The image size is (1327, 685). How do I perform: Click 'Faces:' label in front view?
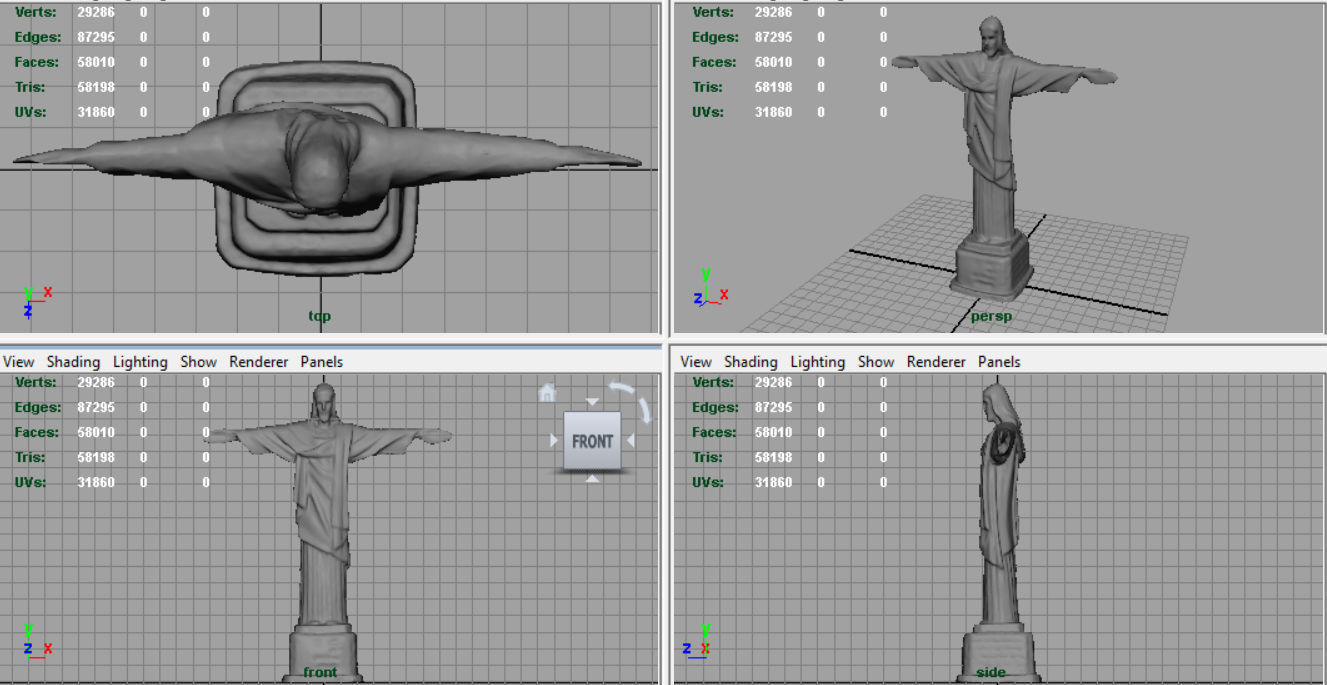(38, 432)
